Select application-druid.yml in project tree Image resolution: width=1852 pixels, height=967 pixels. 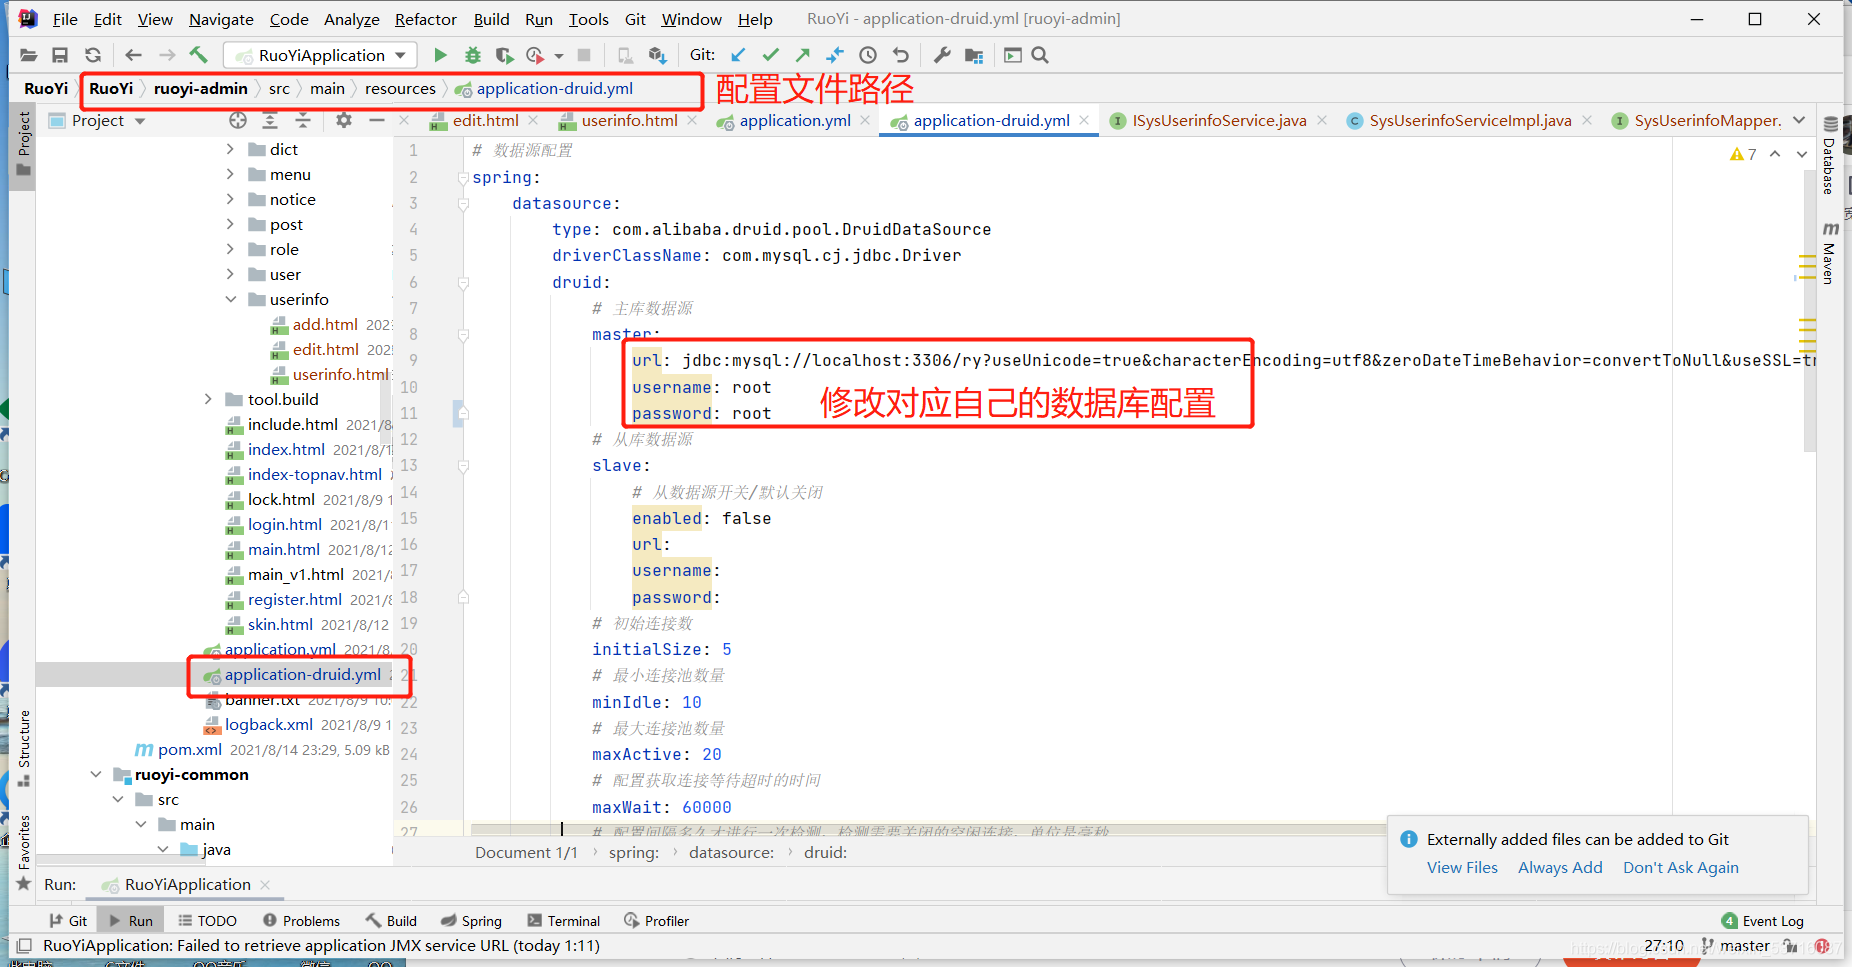302,674
